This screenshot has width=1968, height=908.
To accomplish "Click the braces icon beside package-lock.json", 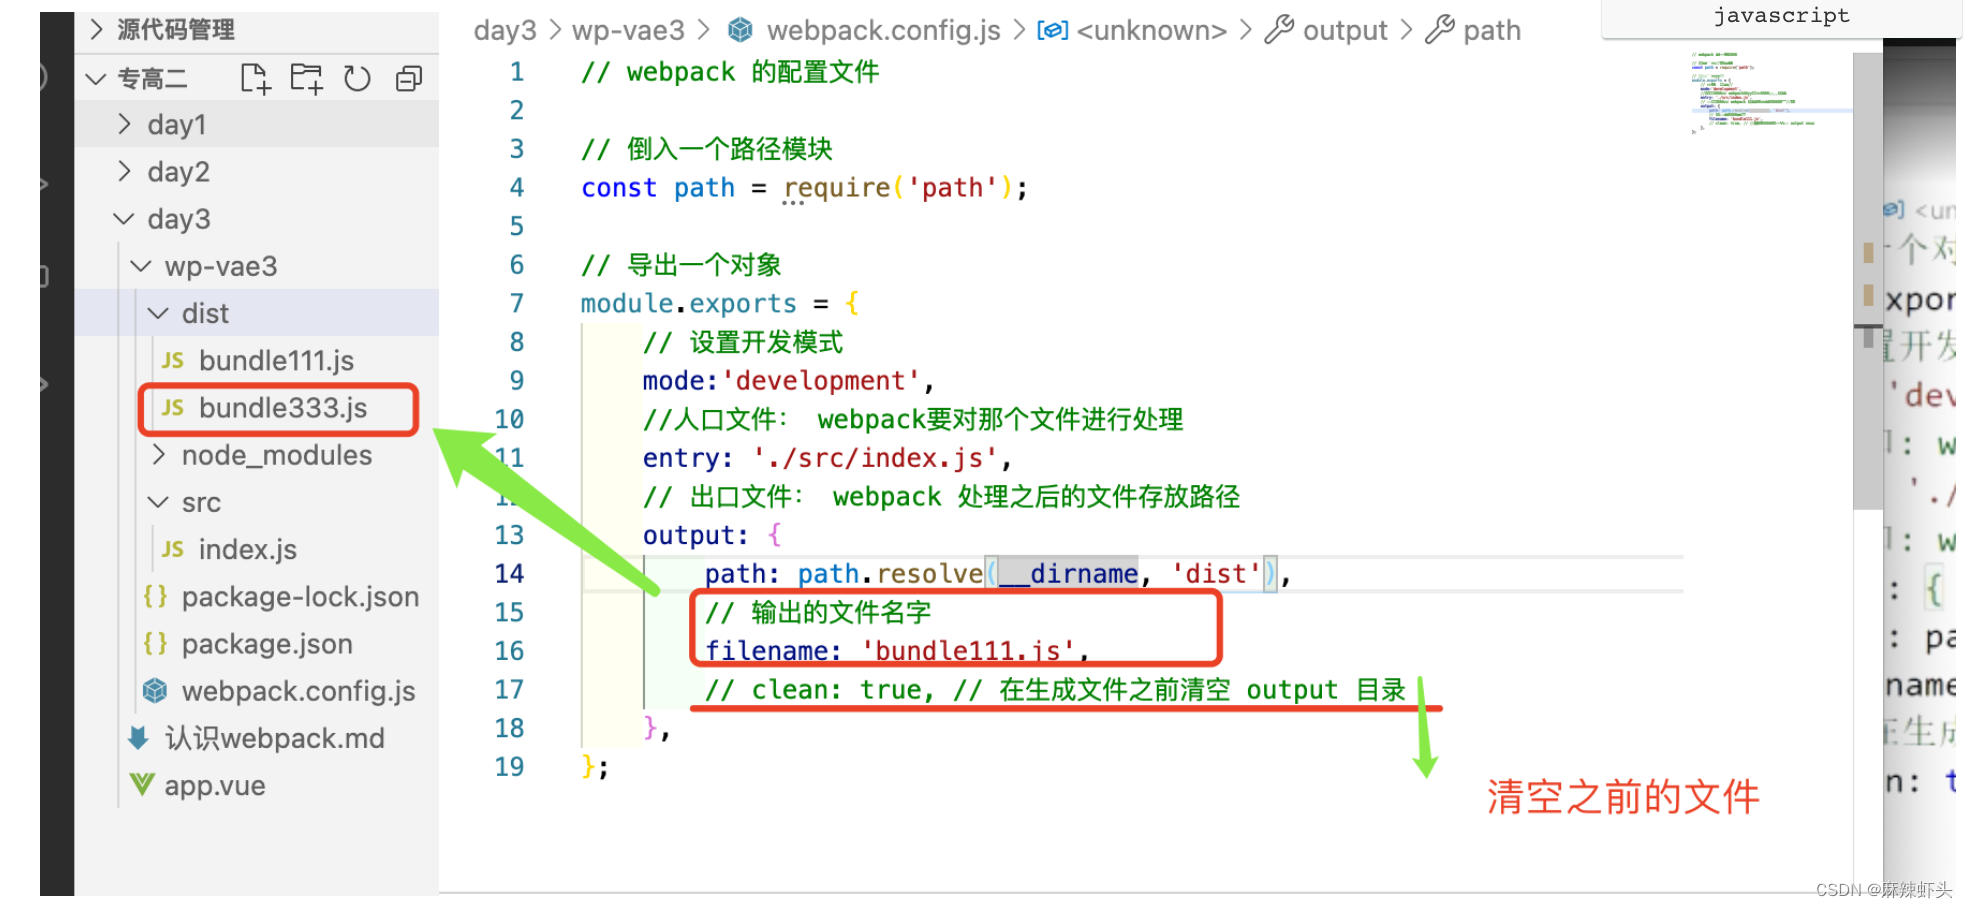I will (155, 597).
